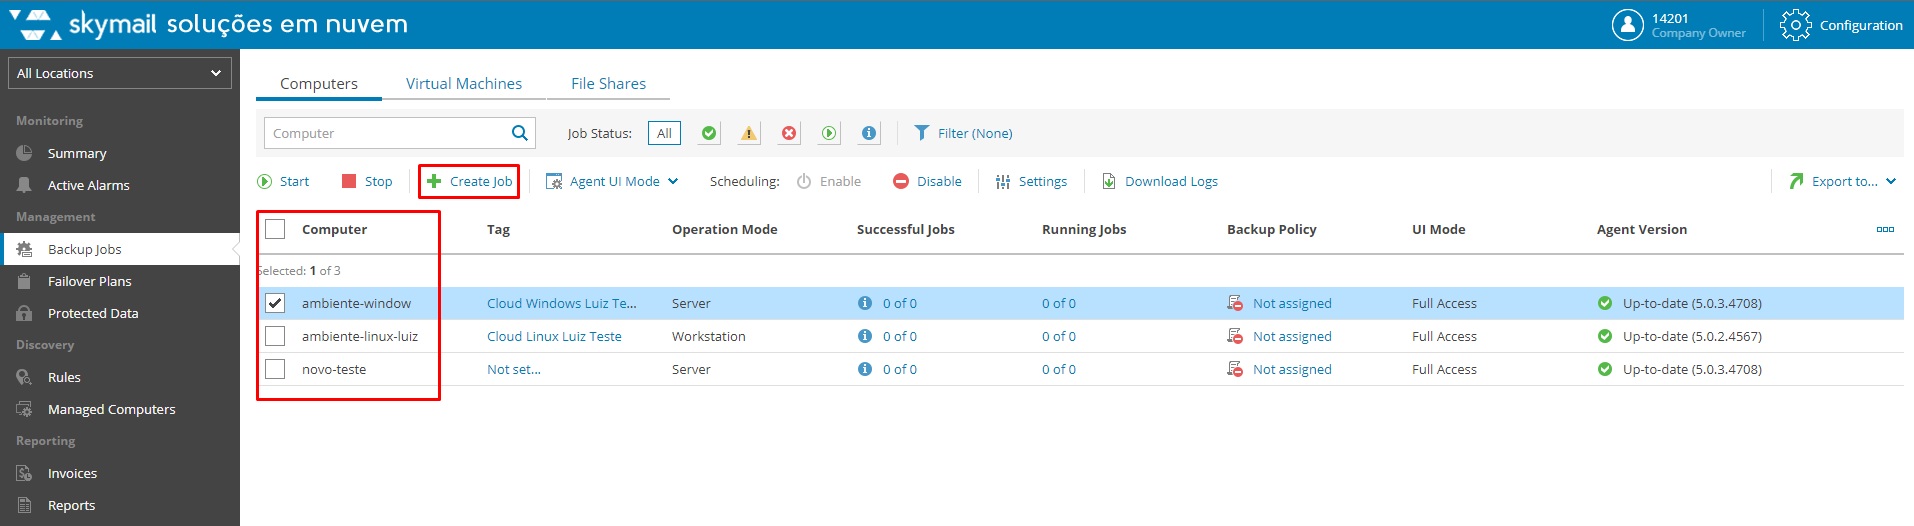Open the Settings button

1031,181
